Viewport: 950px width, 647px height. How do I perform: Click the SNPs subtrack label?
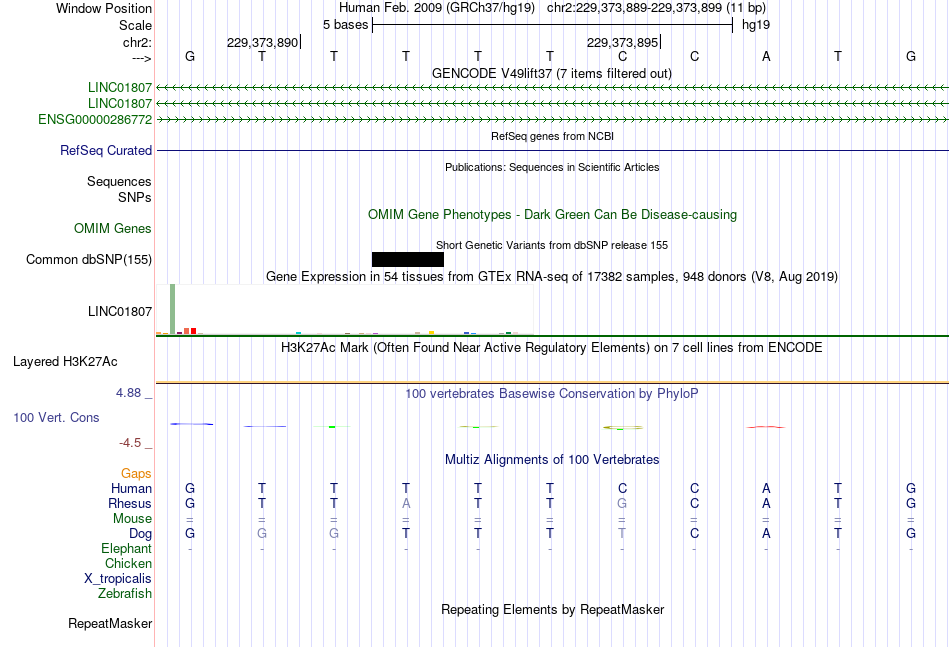tap(135, 197)
